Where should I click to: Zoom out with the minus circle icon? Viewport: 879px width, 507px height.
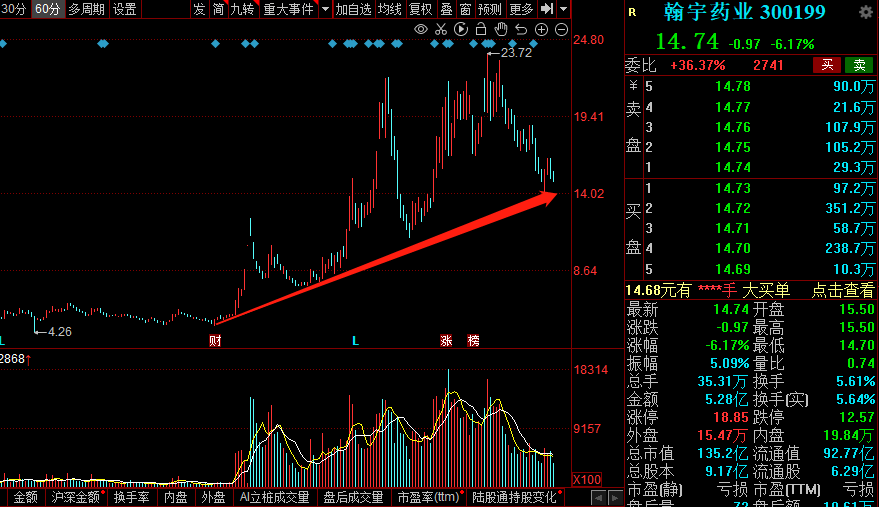(x=561, y=30)
